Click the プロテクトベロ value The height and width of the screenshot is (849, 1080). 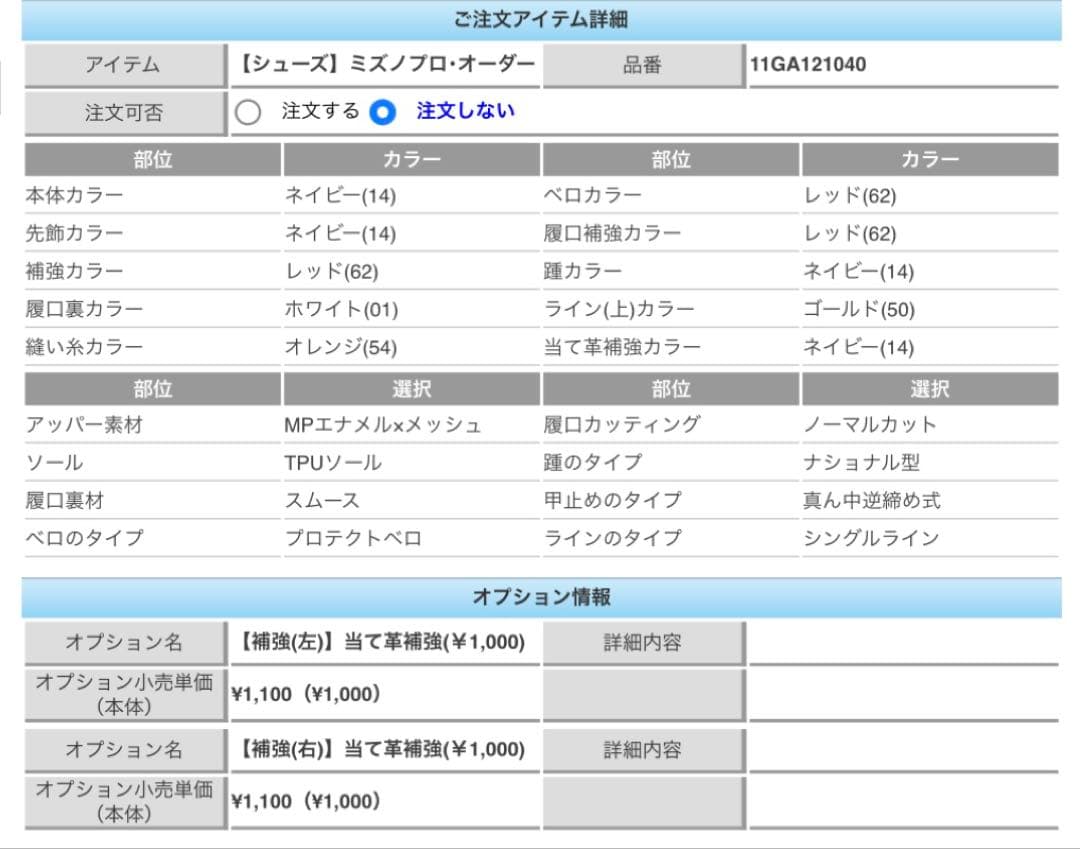tap(353, 538)
